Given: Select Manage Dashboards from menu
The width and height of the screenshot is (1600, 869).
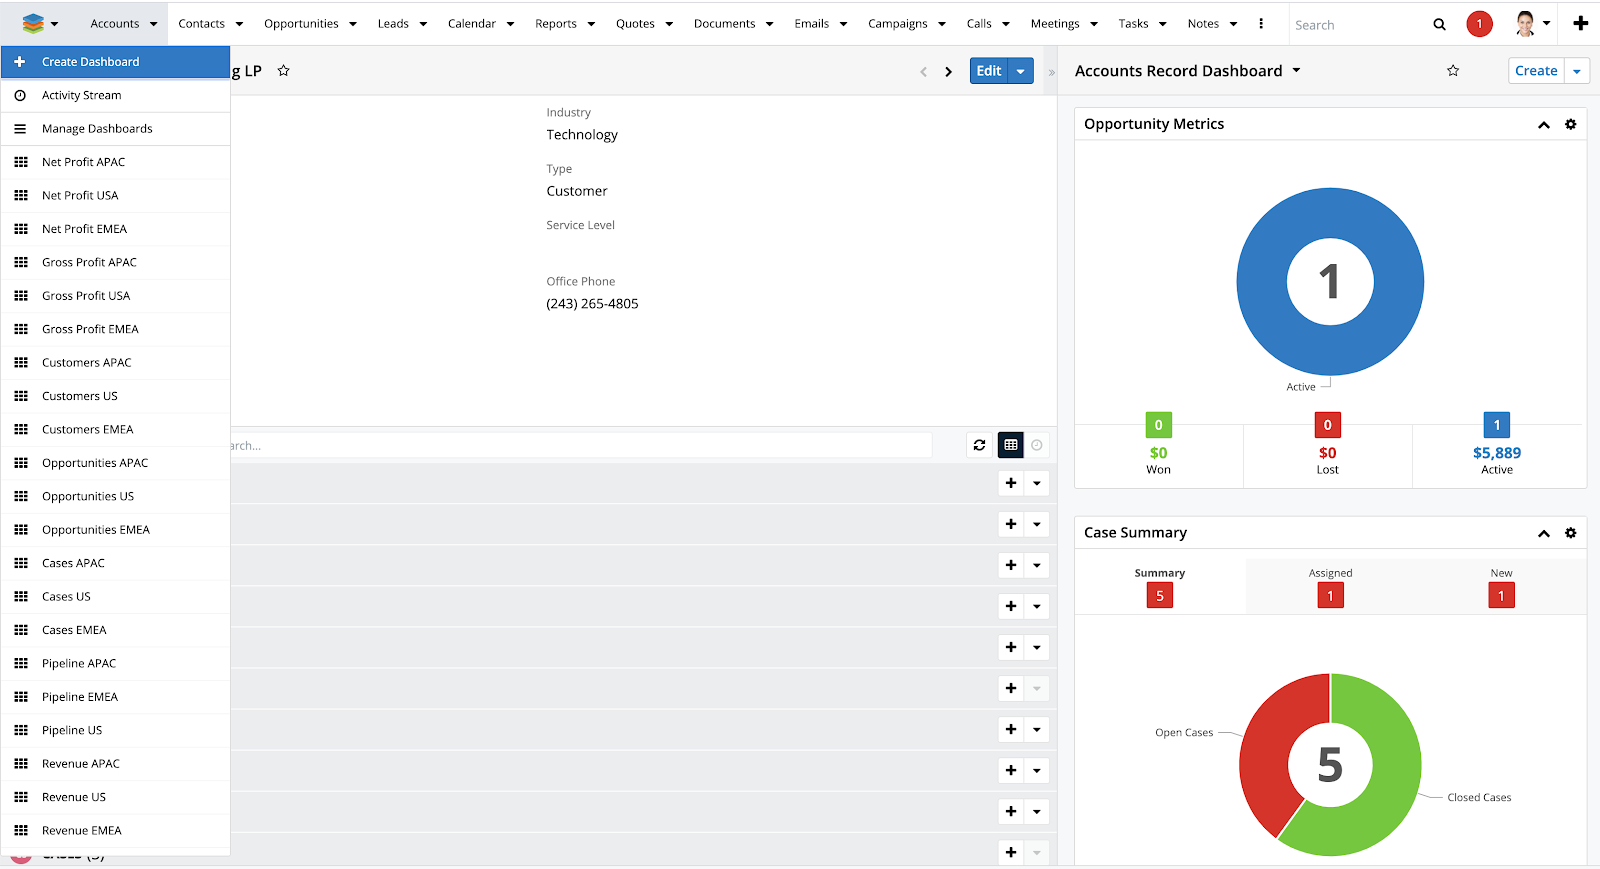Looking at the screenshot, I should [97, 129].
